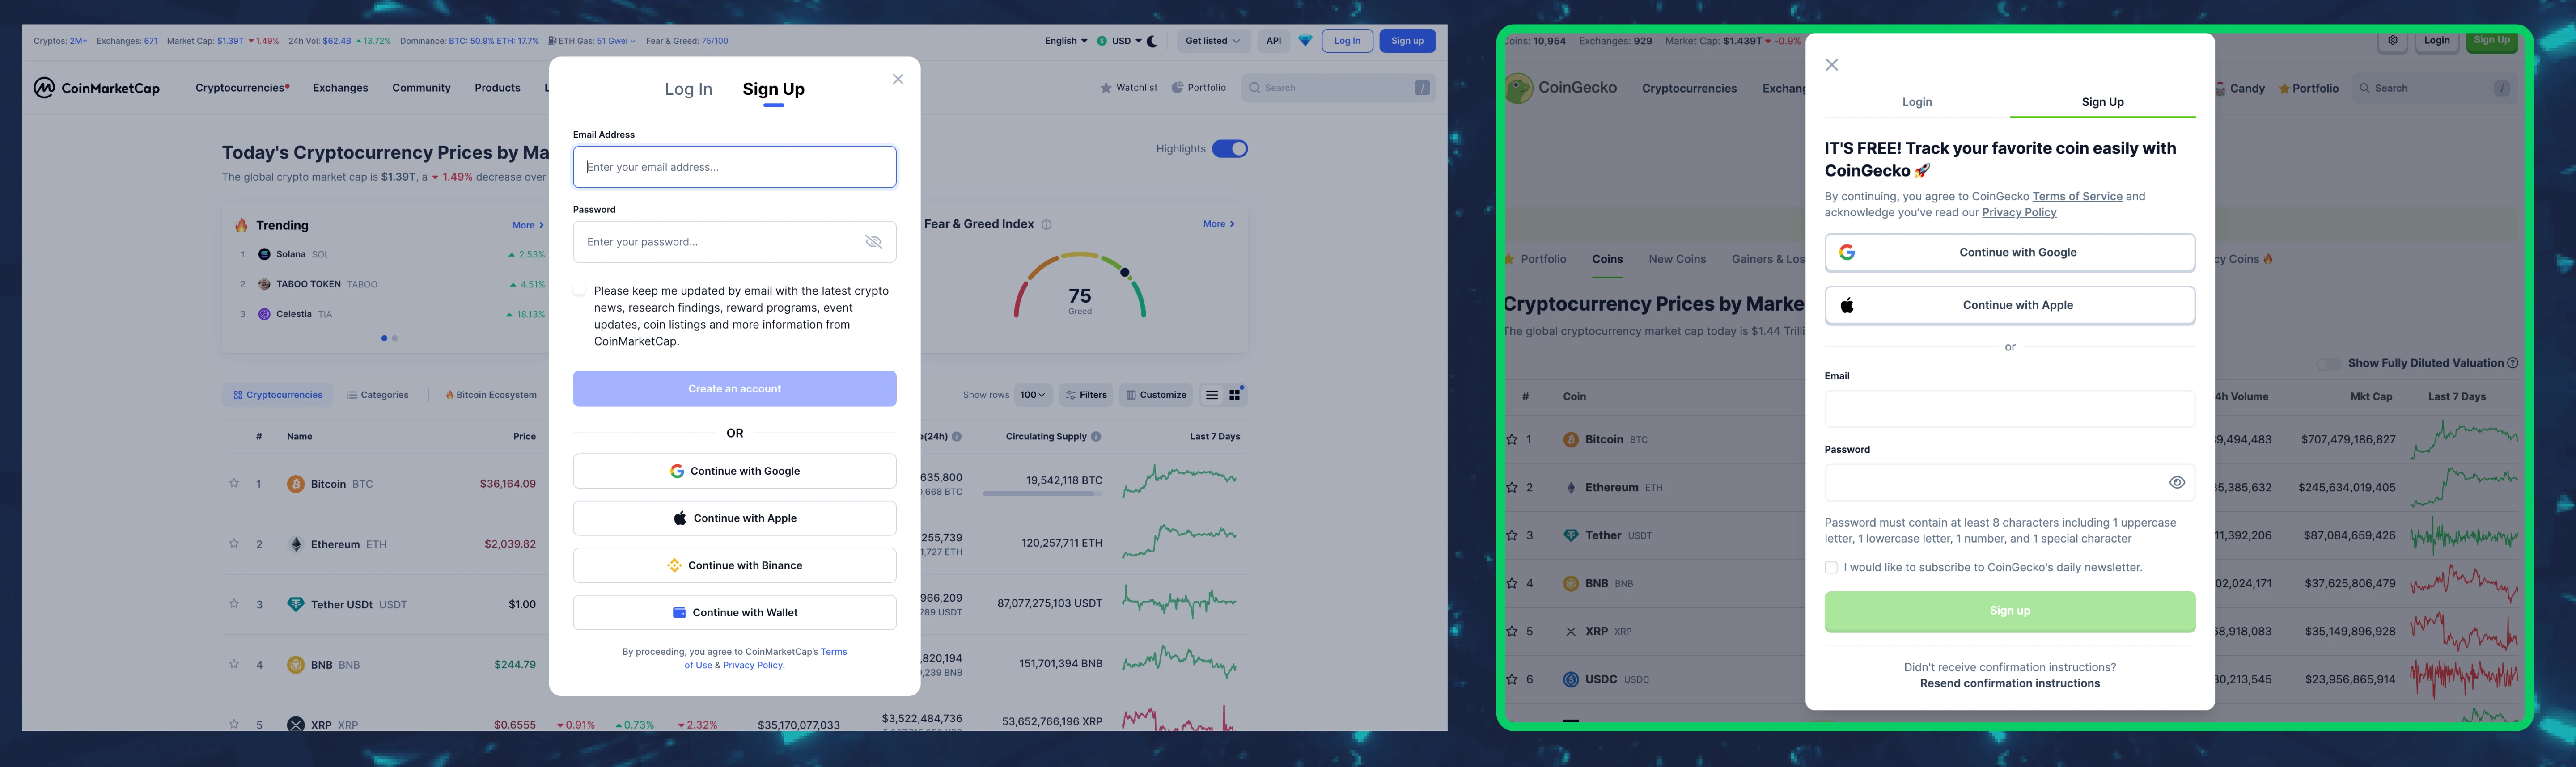Open CoinGecko Terms of Service link
The width and height of the screenshot is (2576, 767).
[2077, 197]
